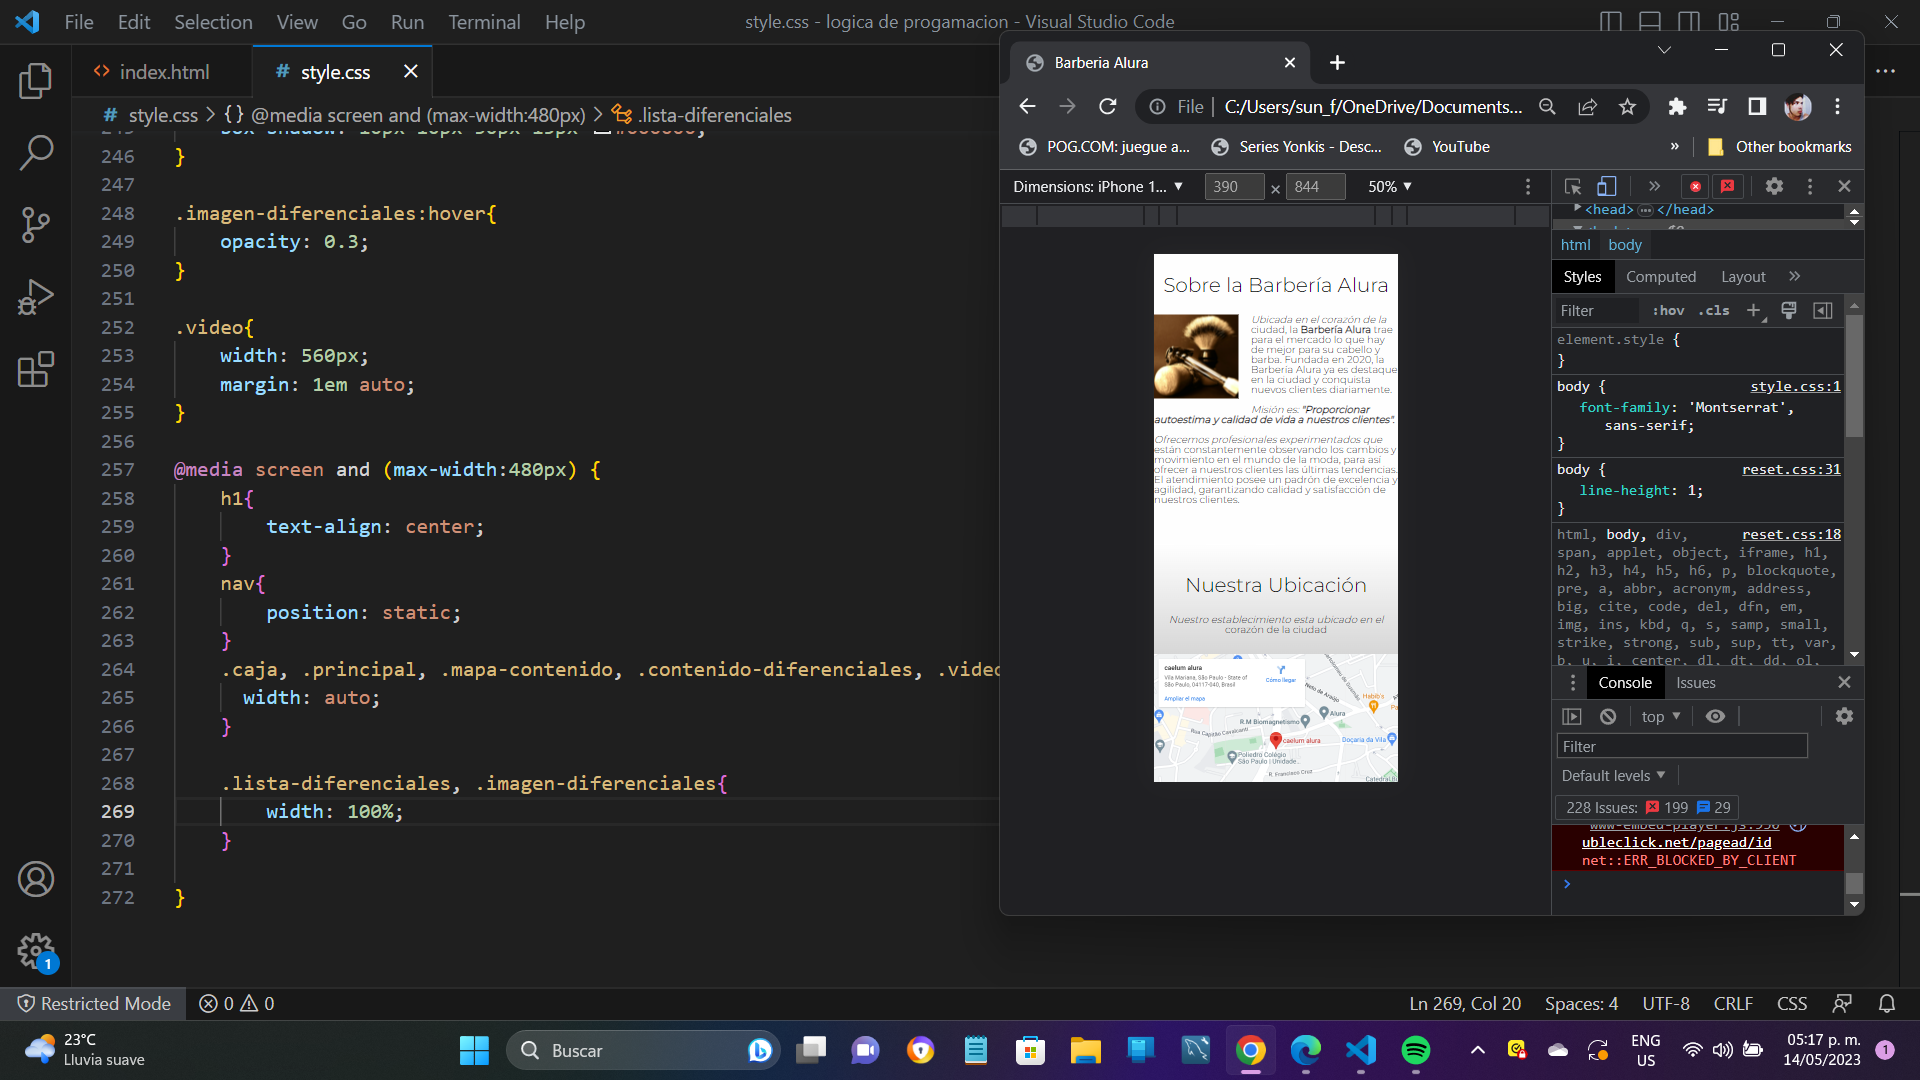This screenshot has width=1920, height=1080.
Task: Expand the DevTools options chevron menu
Action: [1654, 186]
